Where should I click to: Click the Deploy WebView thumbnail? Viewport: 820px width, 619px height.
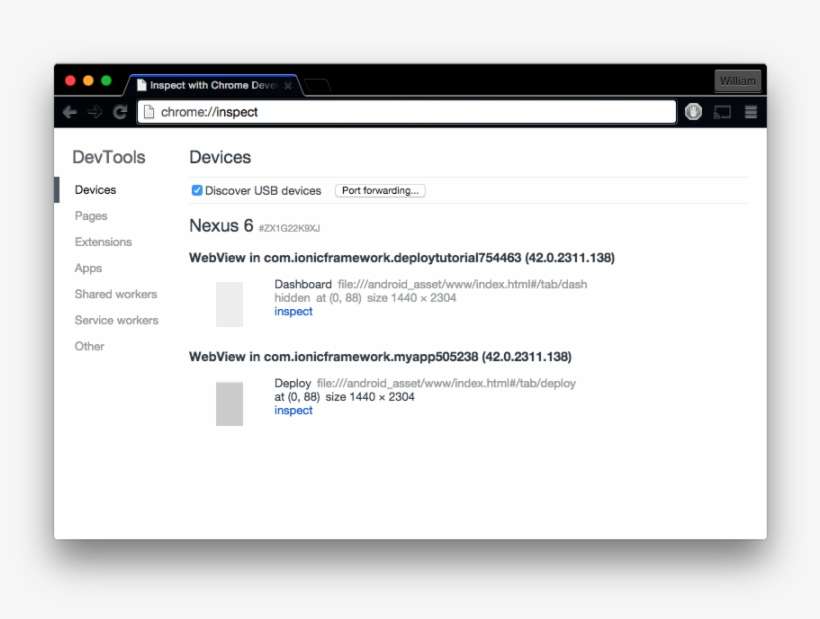point(229,403)
